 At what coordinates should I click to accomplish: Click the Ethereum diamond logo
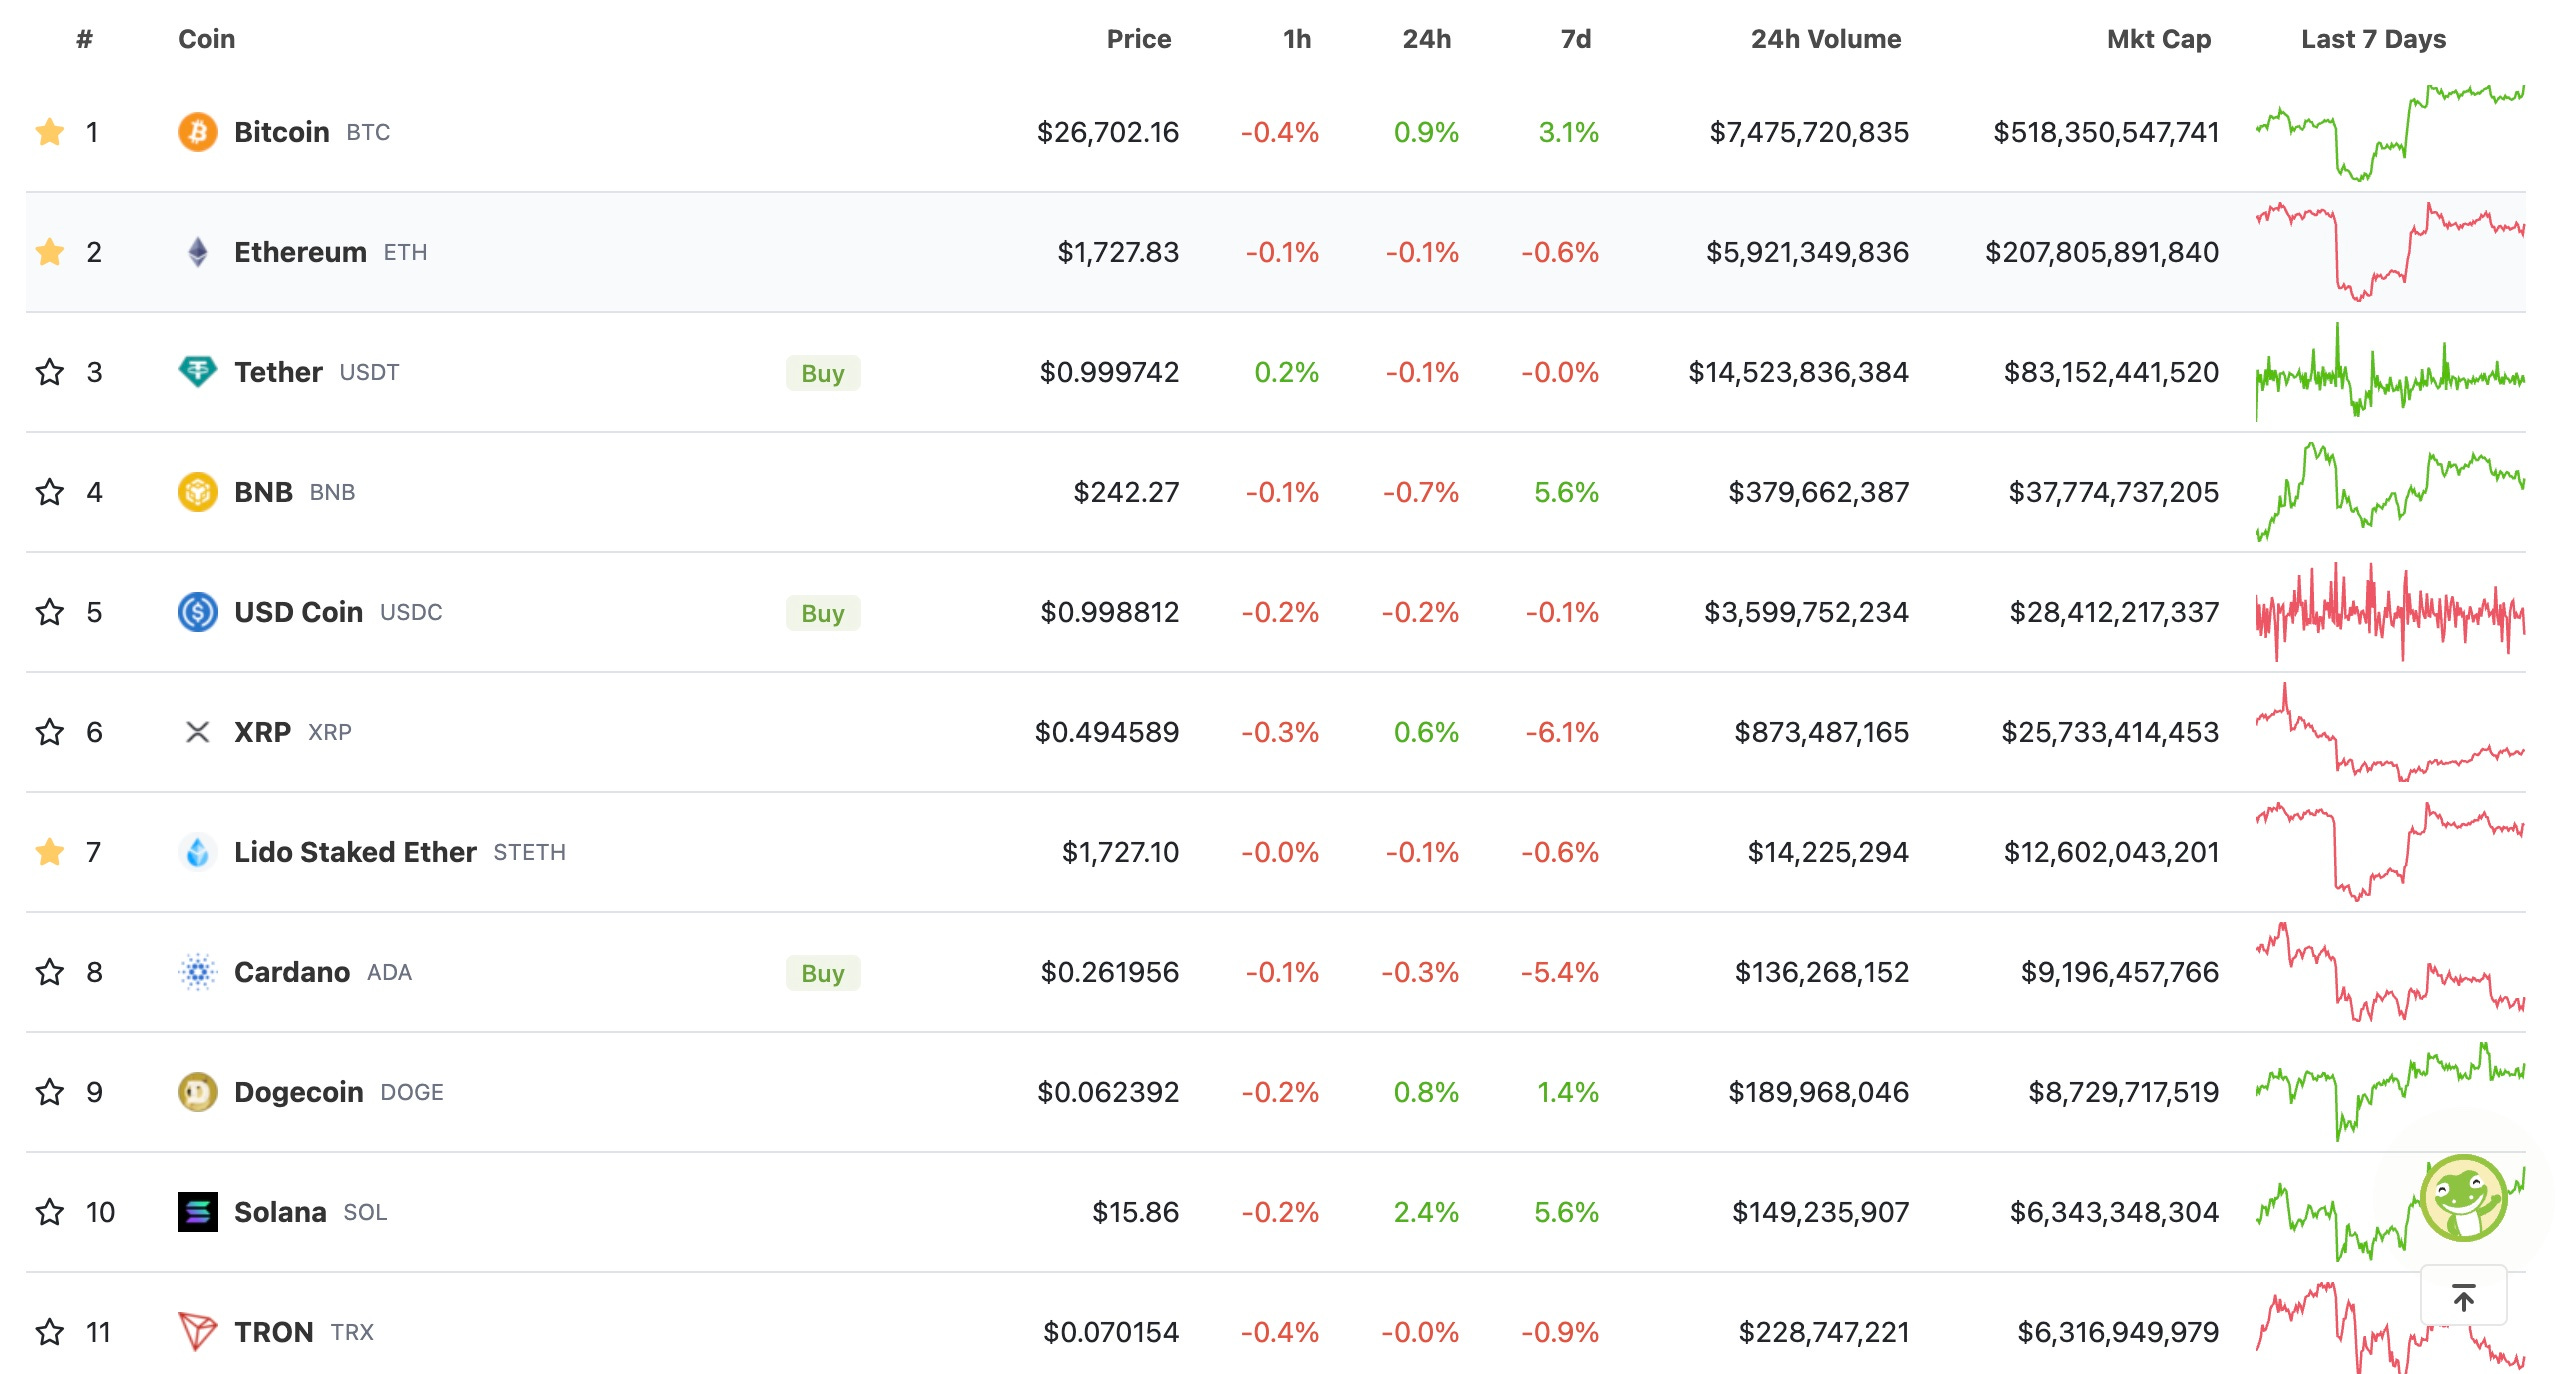[197, 252]
